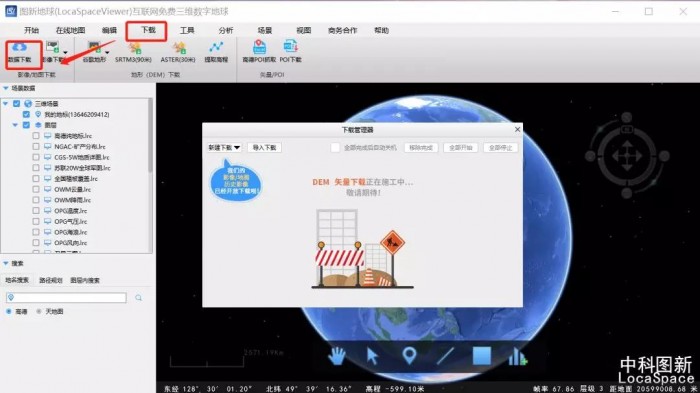700x393 pixels.
Task: Open the 数据下载 cloud download tool
Action: coord(20,53)
